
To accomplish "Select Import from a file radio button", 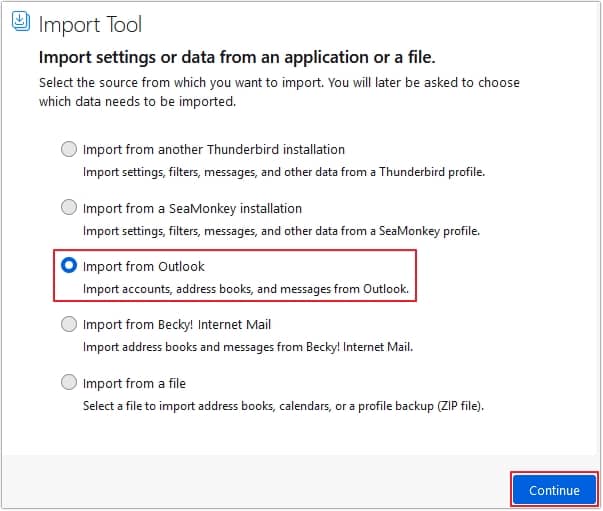I will [x=69, y=382].
